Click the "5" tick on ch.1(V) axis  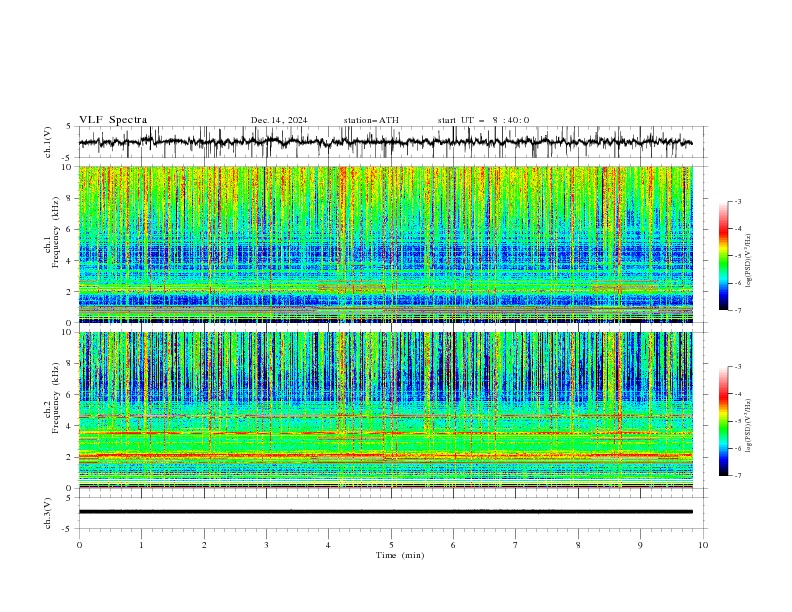coord(68,127)
